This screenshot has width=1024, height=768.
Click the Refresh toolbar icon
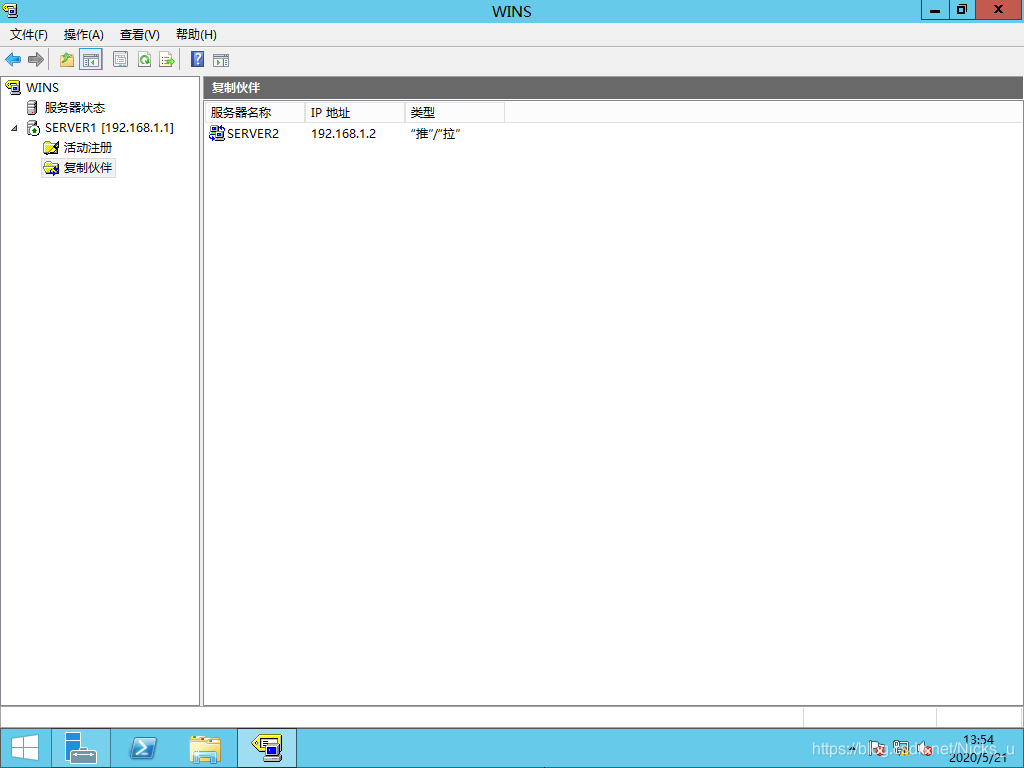(x=144, y=60)
